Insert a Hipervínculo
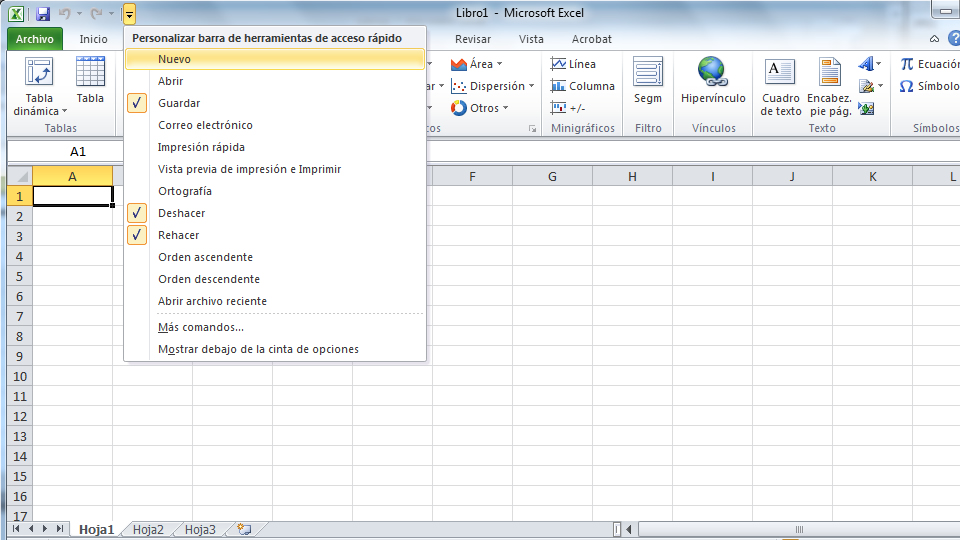This screenshot has width=960, height=540. (x=713, y=80)
